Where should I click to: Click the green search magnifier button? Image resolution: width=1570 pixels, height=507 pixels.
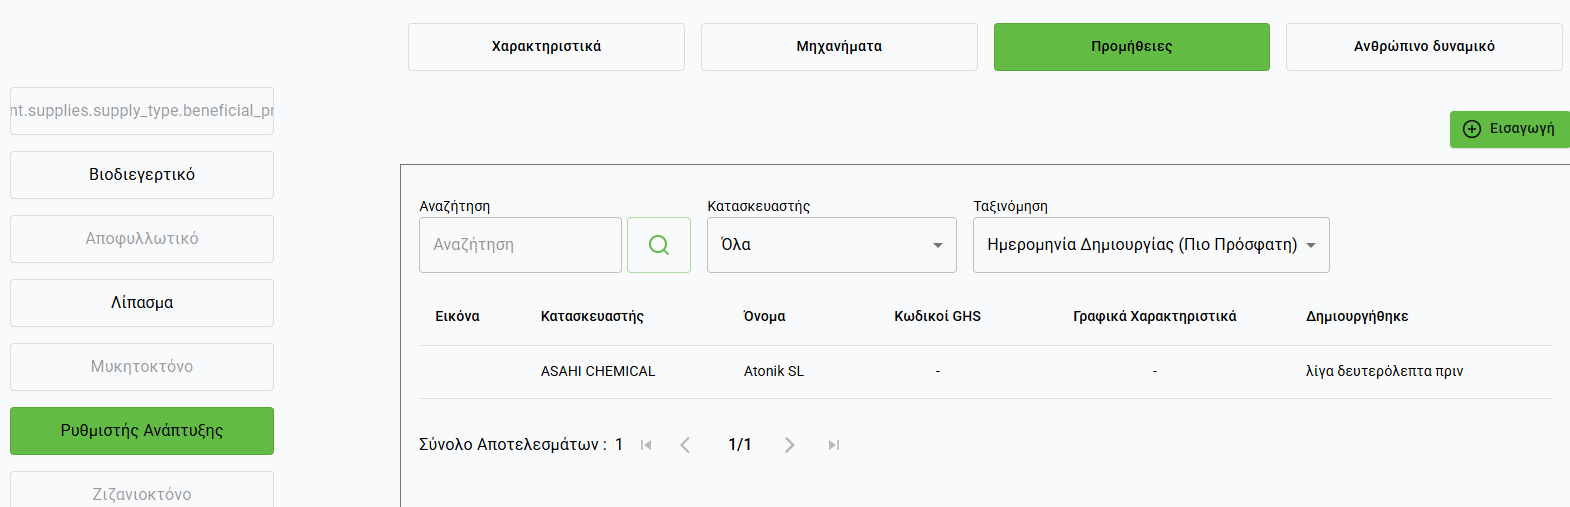[659, 245]
